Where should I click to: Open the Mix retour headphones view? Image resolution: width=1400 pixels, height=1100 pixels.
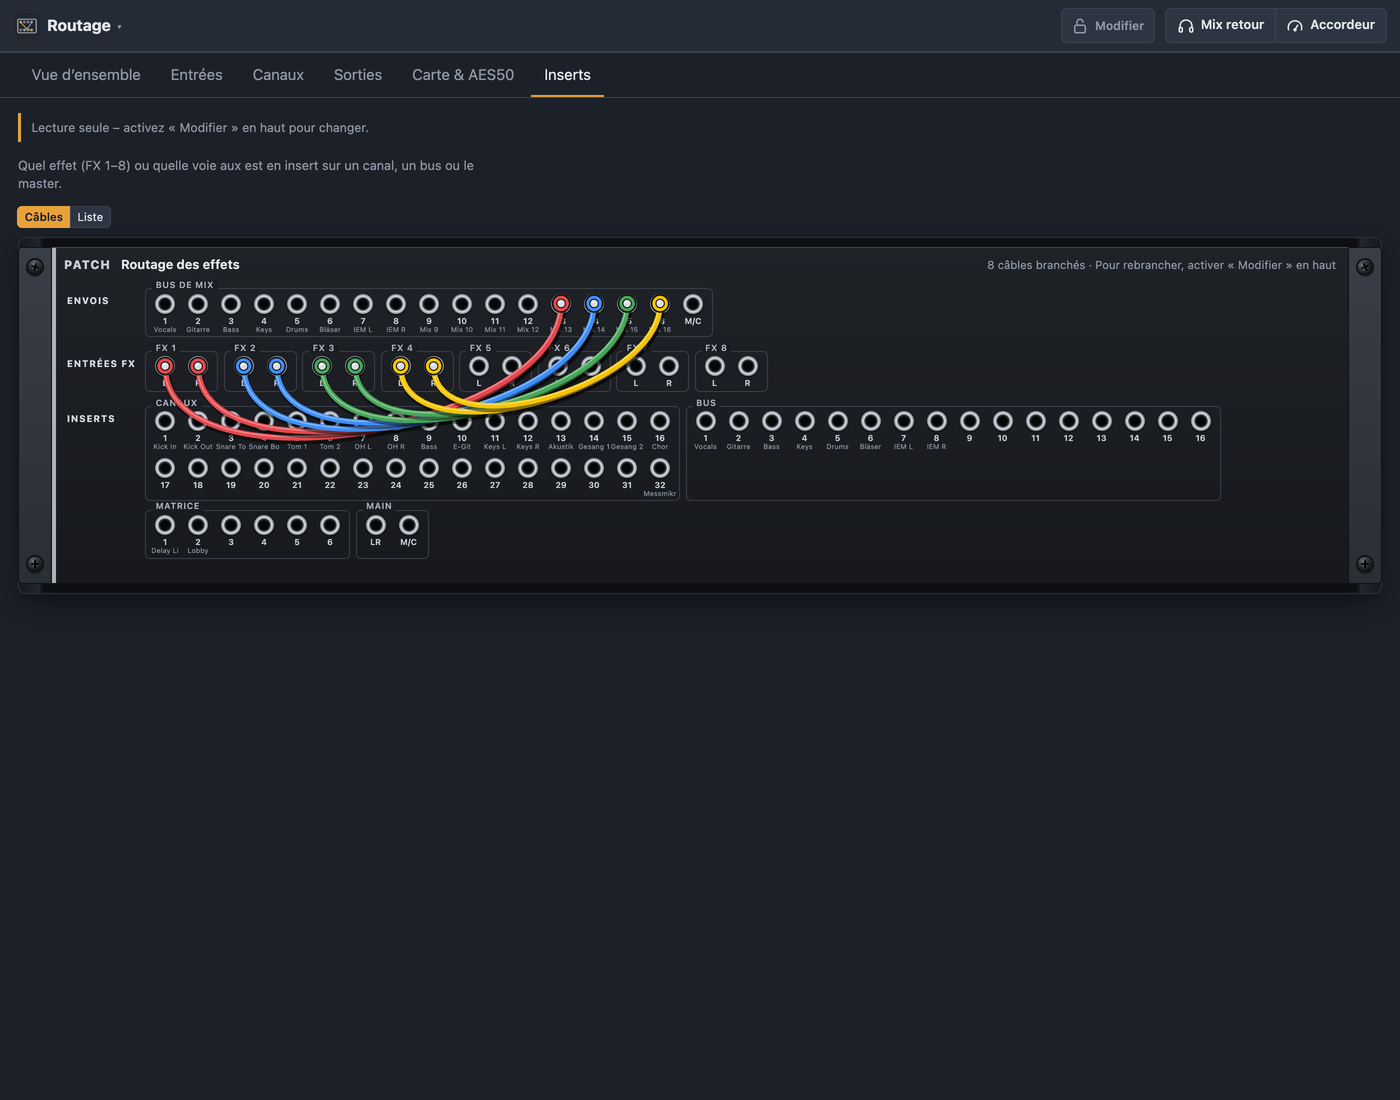point(1220,26)
